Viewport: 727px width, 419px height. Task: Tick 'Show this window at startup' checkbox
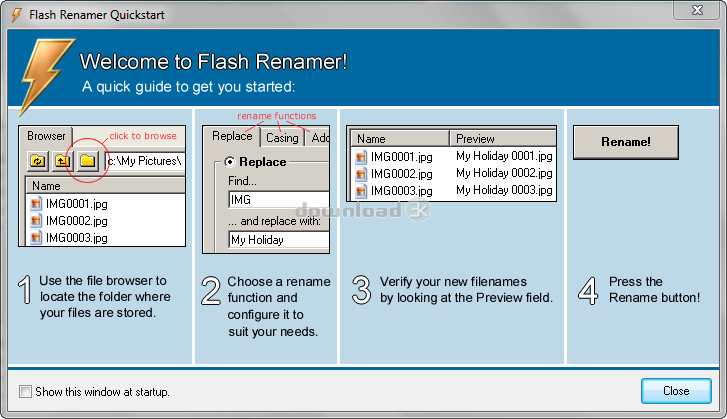pyautogui.click(x=26, y=391)
